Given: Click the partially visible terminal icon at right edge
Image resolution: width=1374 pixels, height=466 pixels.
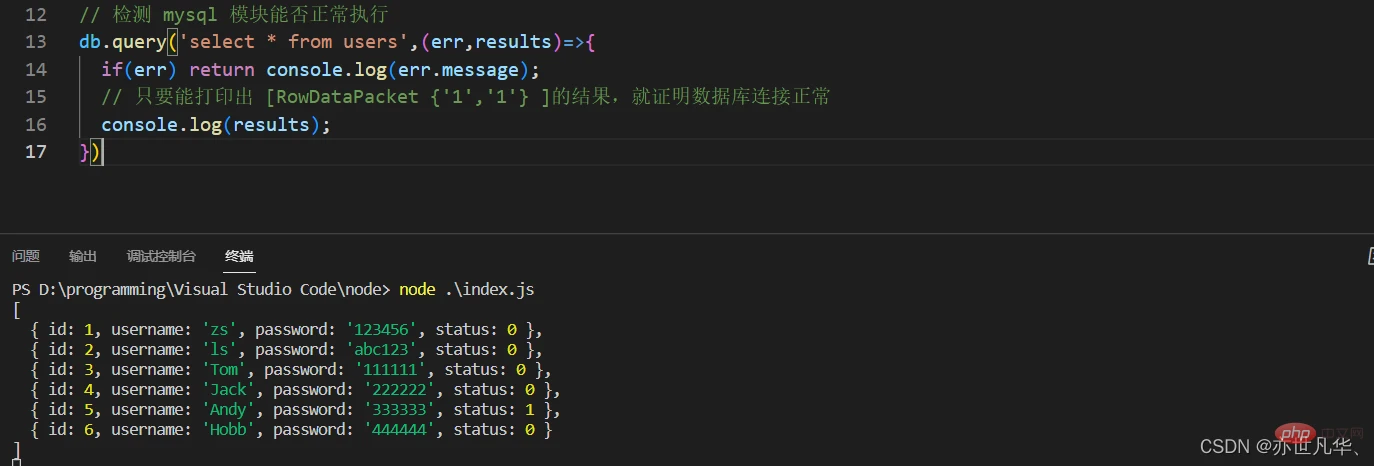Looking at the screenshot, I should tap(1368, 257).
